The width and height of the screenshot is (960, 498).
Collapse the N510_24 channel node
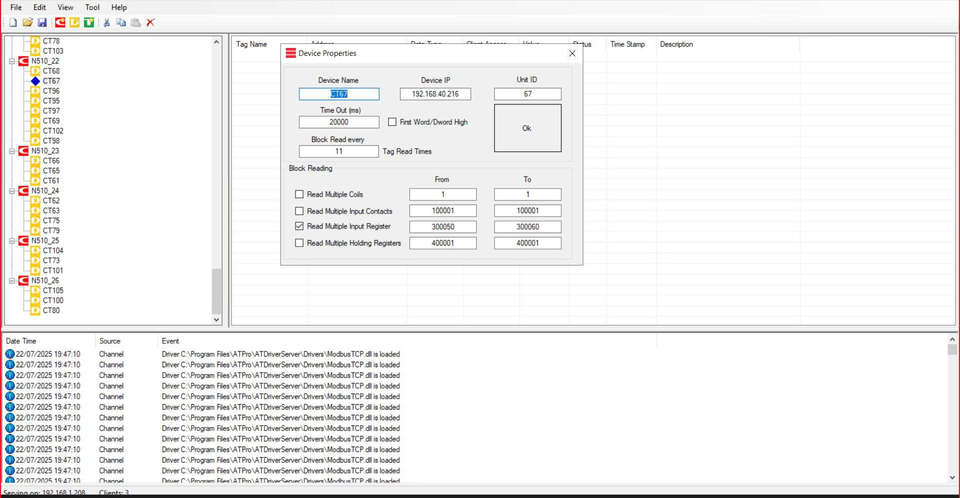tap(11, 191)
